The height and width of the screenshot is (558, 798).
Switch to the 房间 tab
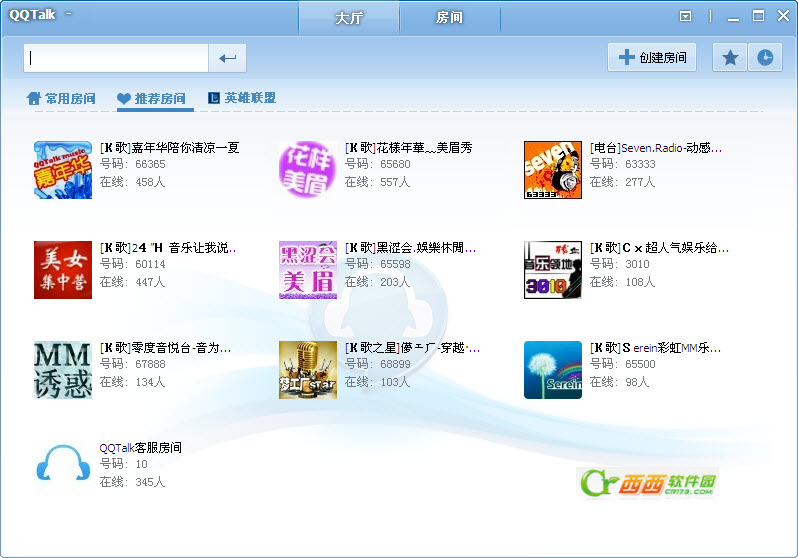tap(449, 18)
